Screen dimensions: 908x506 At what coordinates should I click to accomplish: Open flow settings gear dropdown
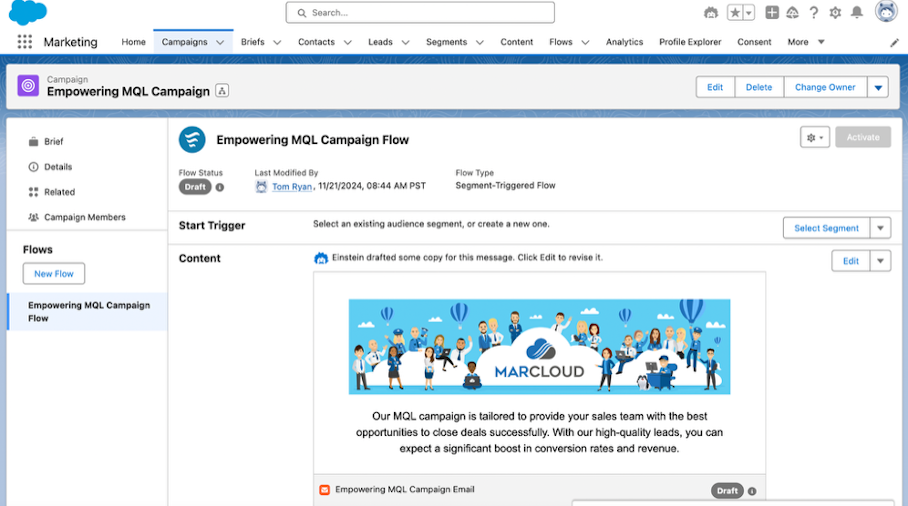click(x=815, y=137)
